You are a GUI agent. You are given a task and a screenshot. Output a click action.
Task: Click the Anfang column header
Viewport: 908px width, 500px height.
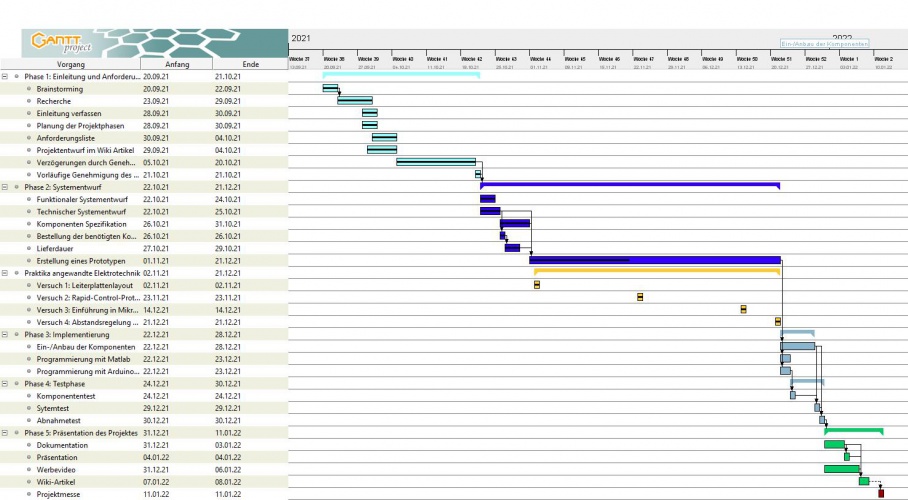176,64
